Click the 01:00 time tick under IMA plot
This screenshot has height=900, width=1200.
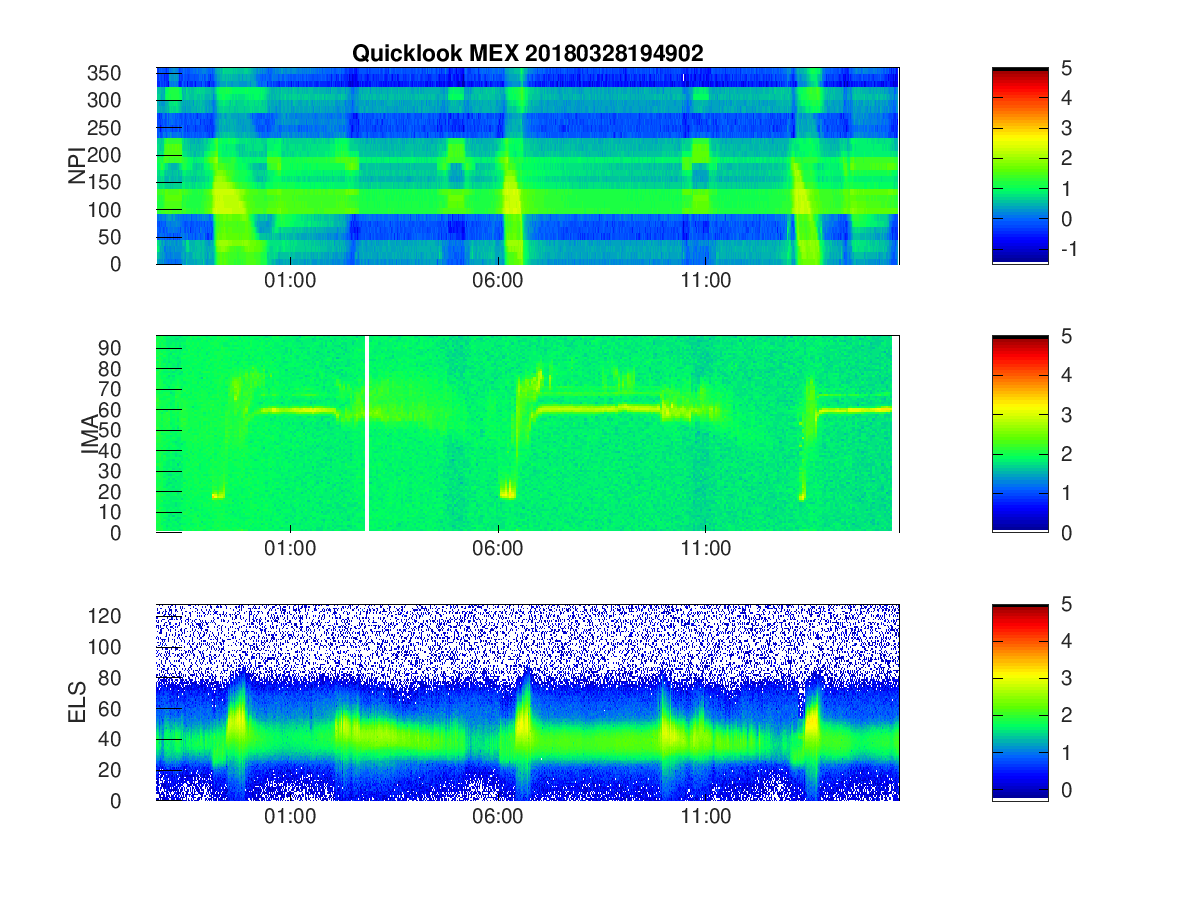point(290,549)
